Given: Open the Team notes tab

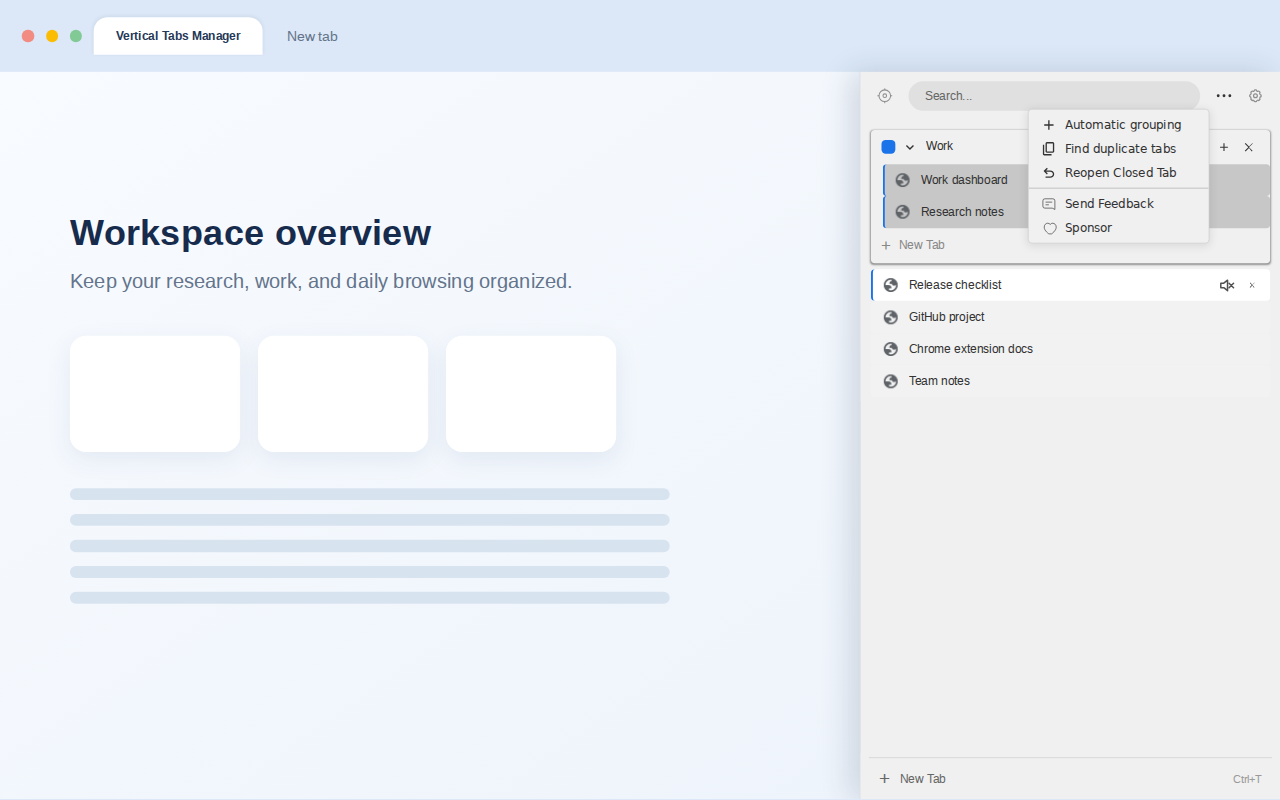Looking at the screenshot, I should 1071,381.
